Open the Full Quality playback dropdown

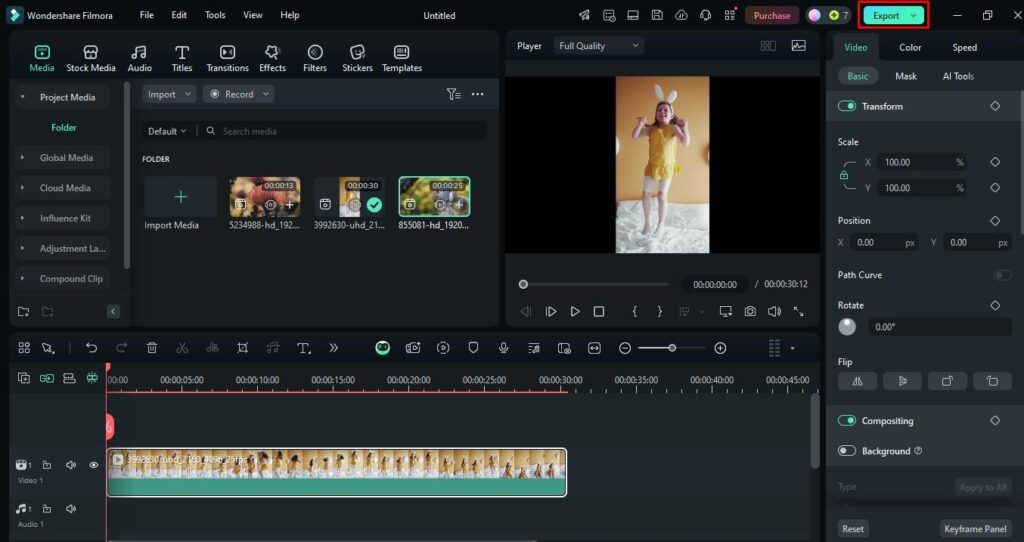[600, 46]
